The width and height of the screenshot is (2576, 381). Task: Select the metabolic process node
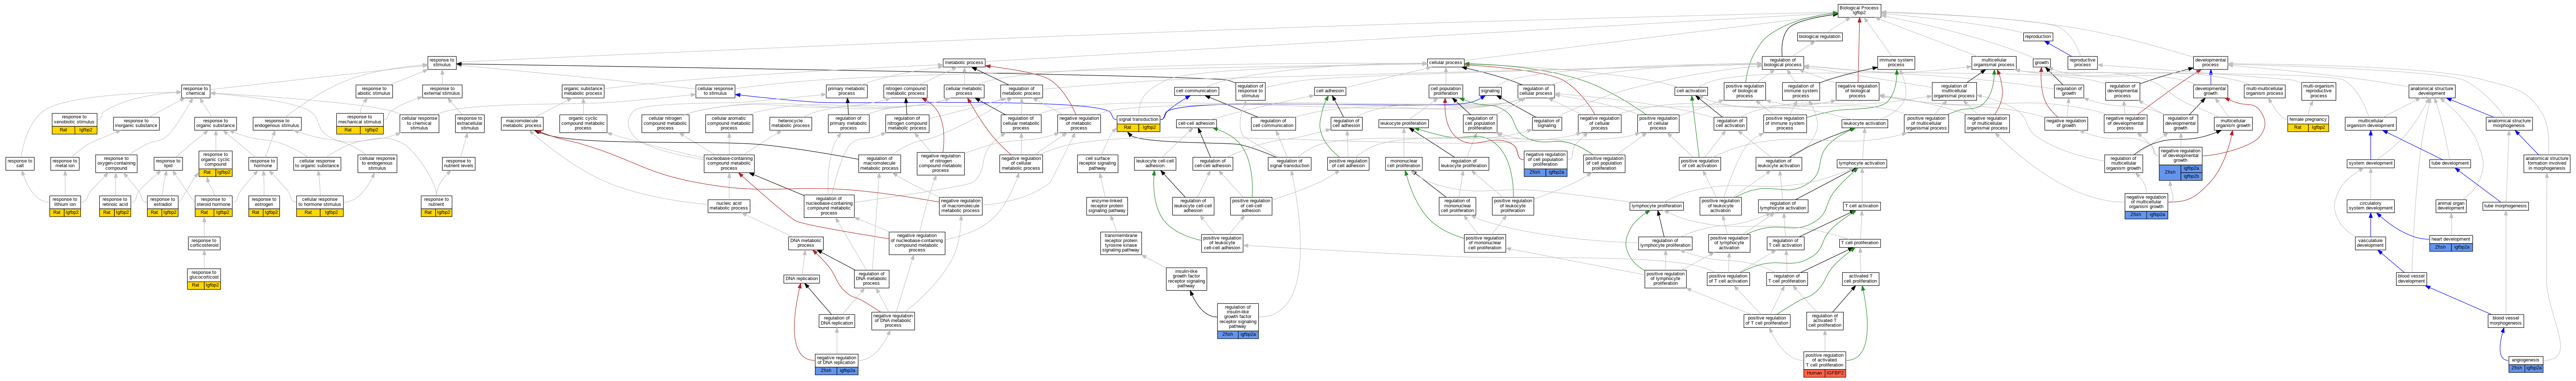(x=964, y=62)
